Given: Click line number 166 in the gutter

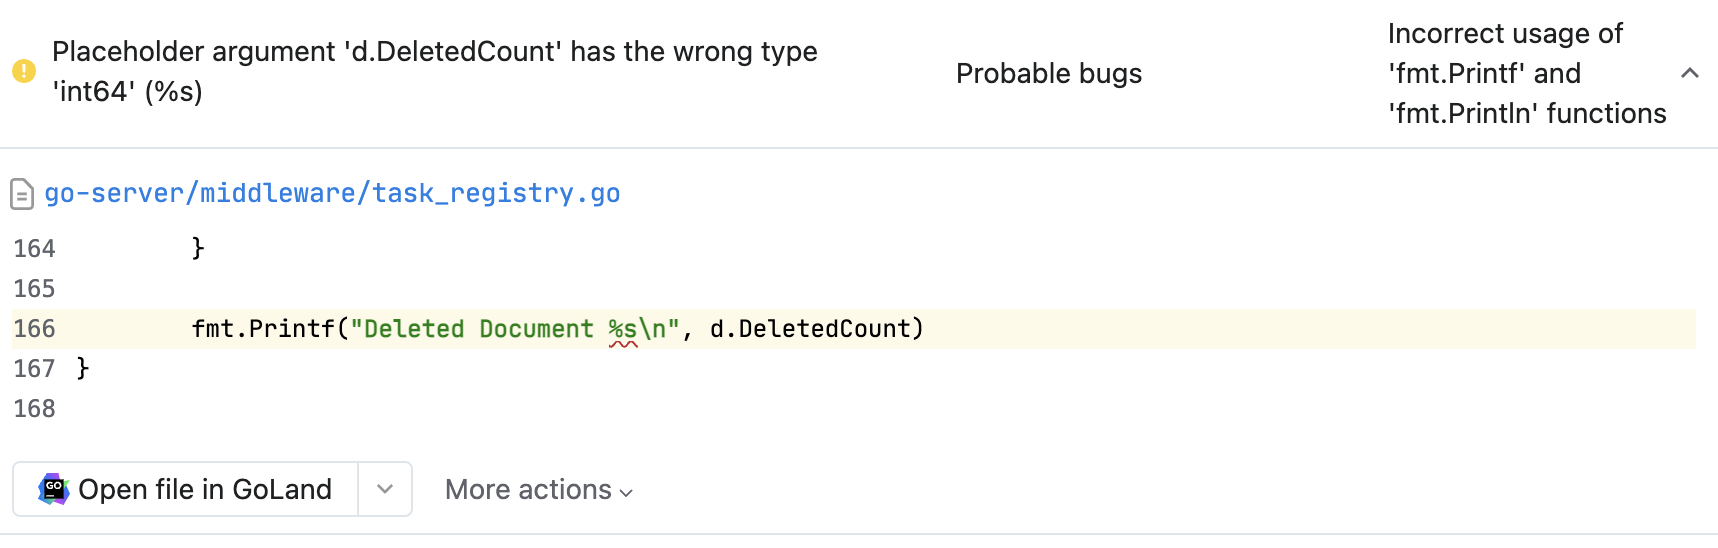Looking at the screenshot, I should (x=35, y=329).
